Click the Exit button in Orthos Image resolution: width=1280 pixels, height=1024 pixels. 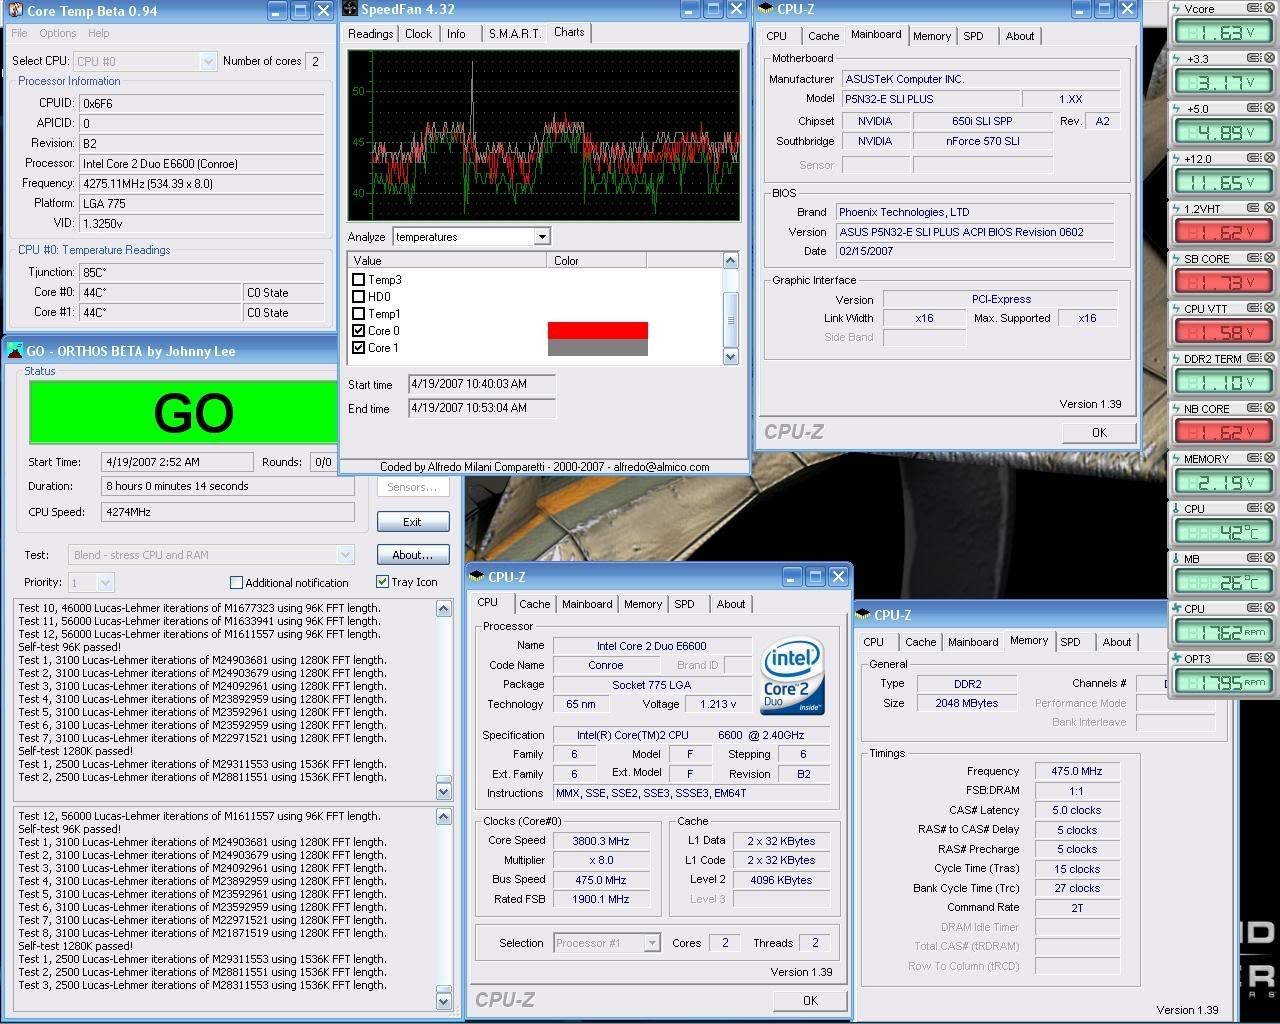[412, 522]
